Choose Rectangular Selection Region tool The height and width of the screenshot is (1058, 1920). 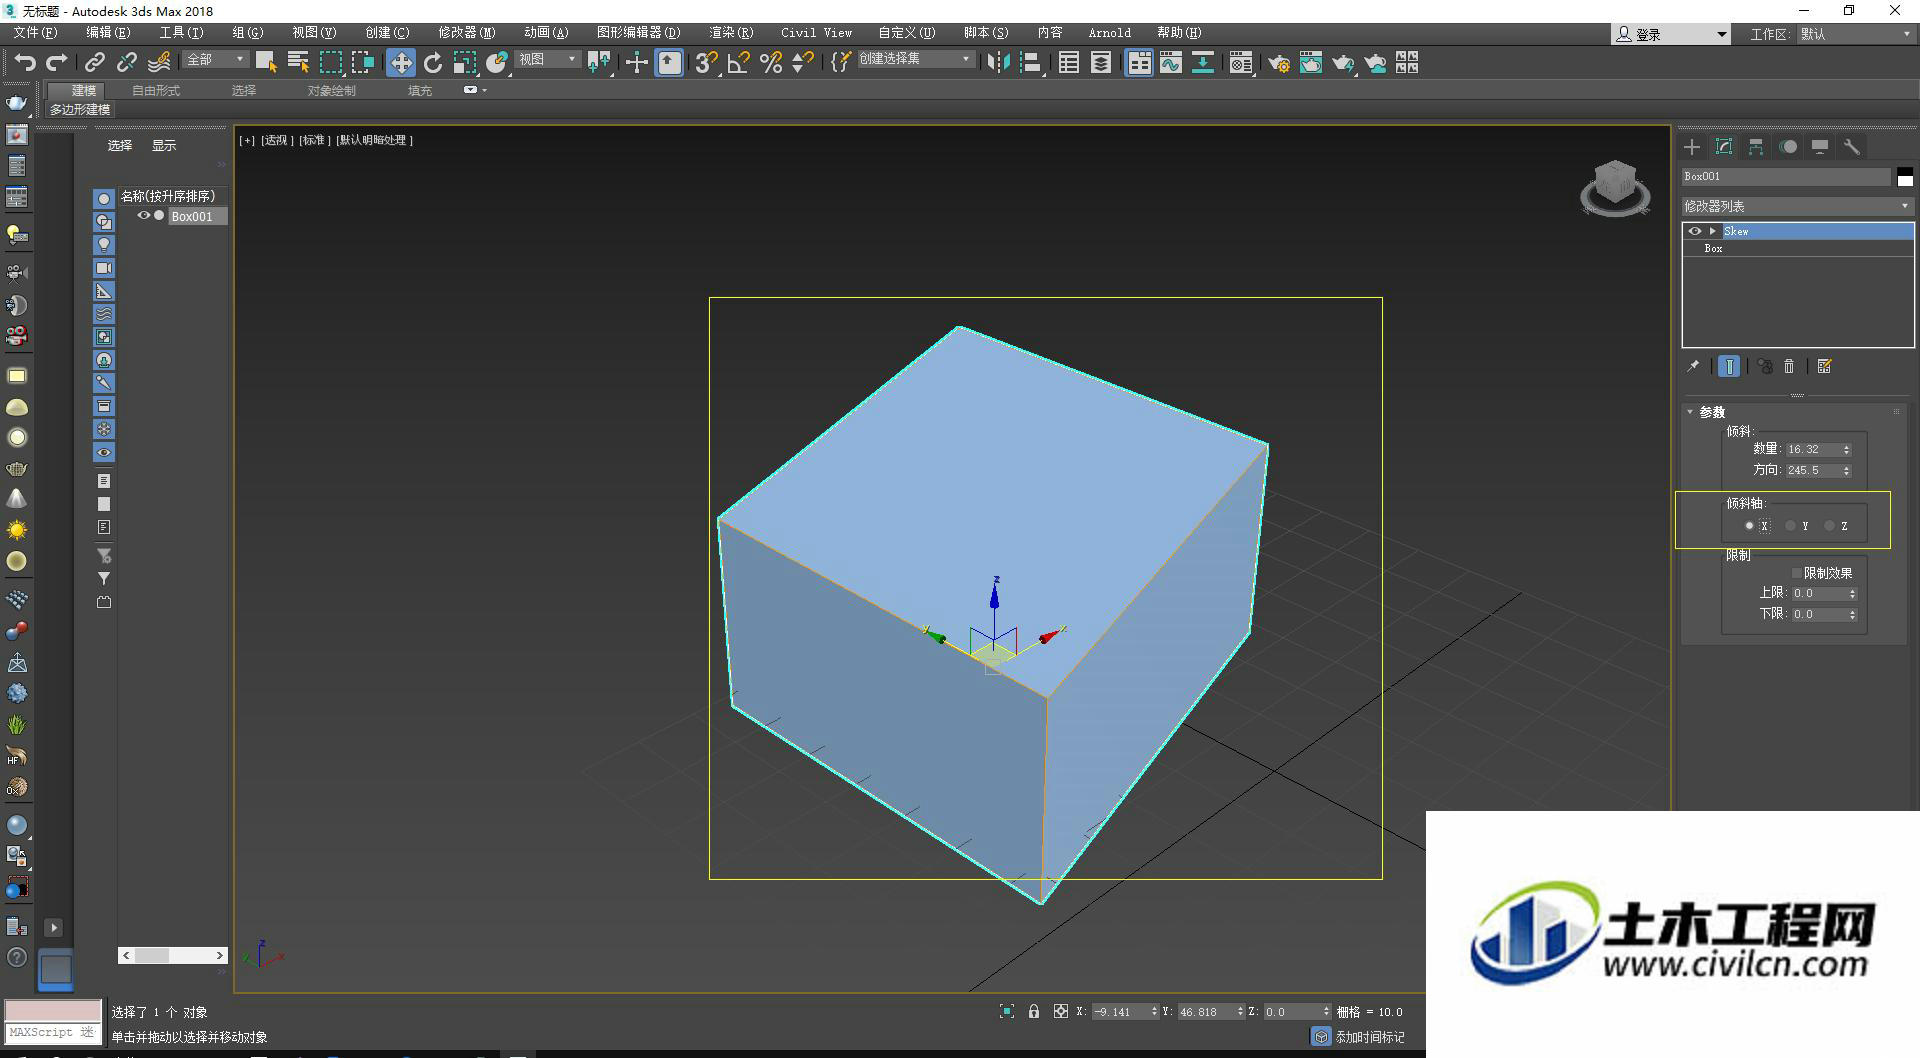tap(330, 63)
